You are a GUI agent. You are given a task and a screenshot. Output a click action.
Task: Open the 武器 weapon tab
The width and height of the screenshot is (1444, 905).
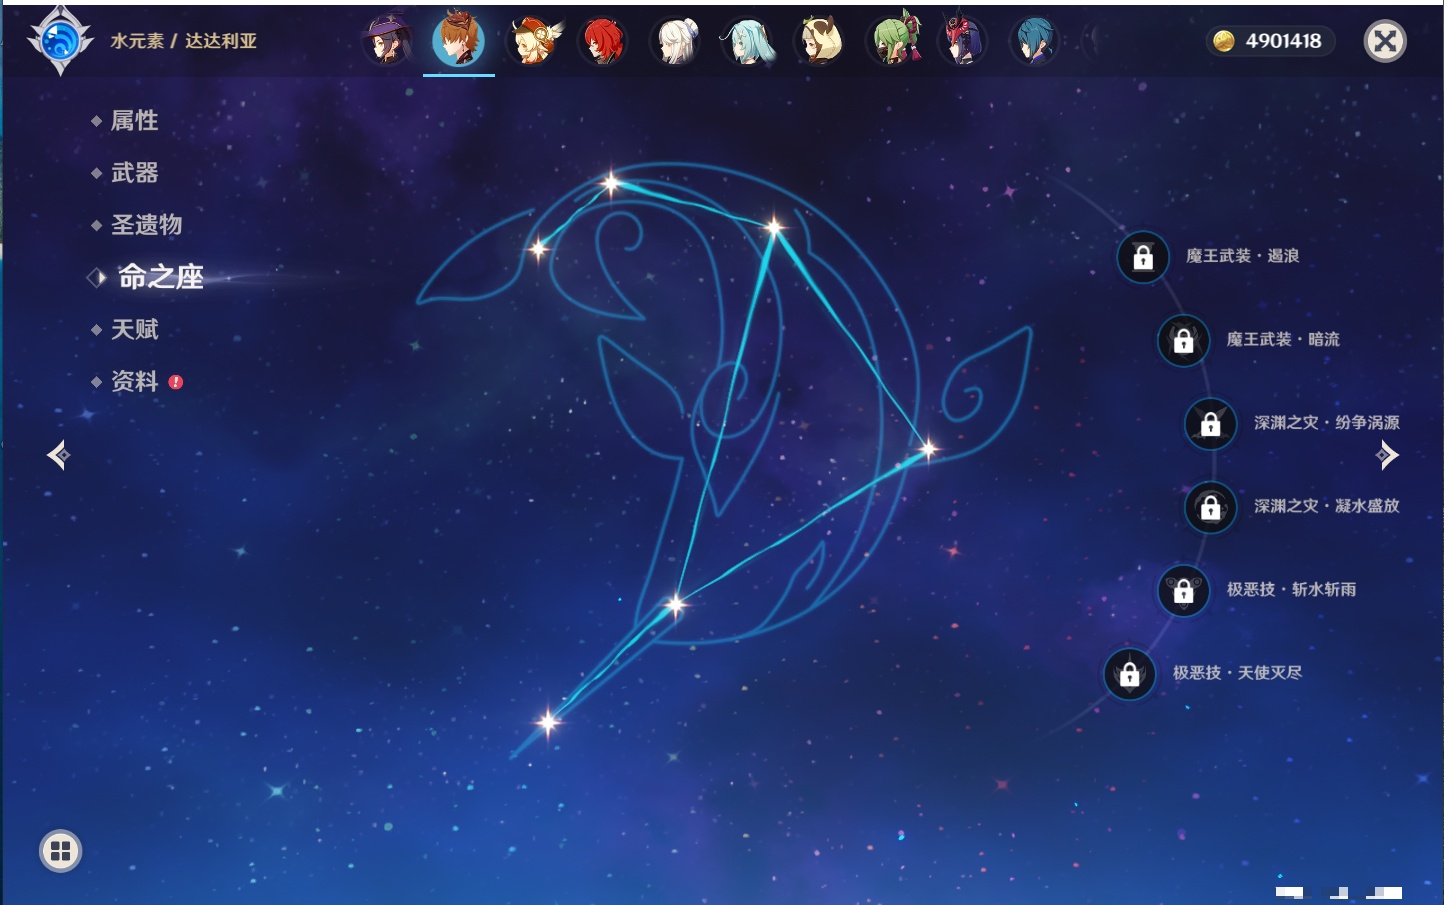[134, 173]
